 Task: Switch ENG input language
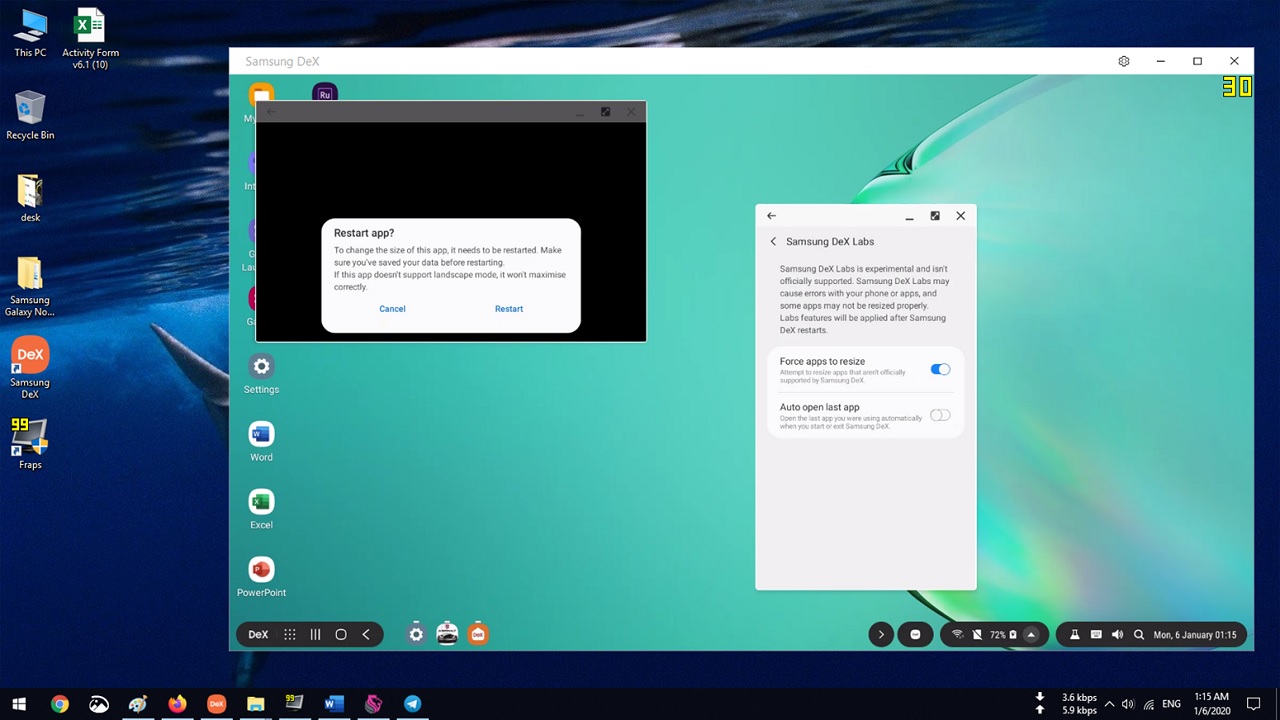pos(1172,704)
